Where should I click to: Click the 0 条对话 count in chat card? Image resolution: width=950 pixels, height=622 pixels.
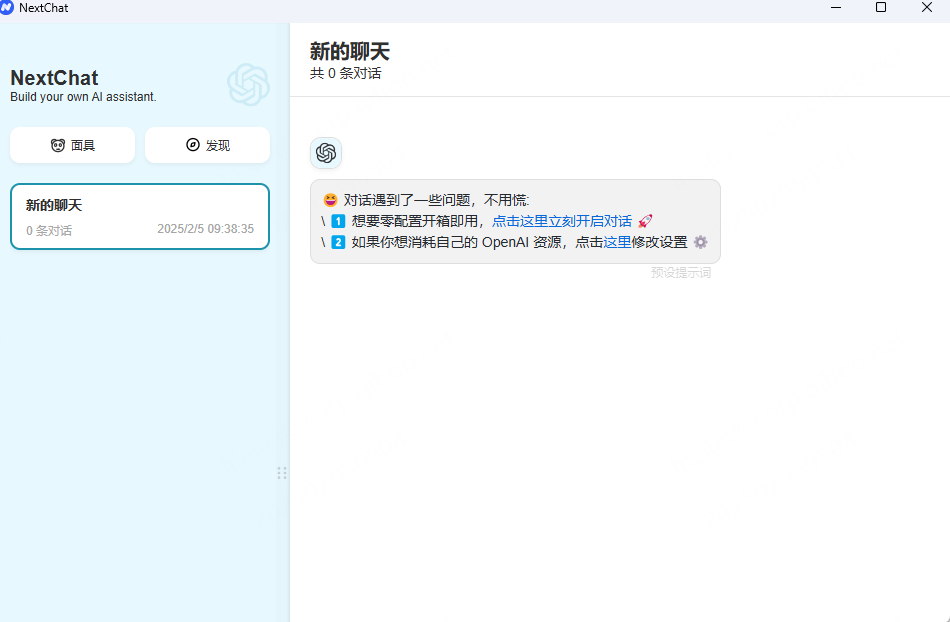tap(49, 231)
